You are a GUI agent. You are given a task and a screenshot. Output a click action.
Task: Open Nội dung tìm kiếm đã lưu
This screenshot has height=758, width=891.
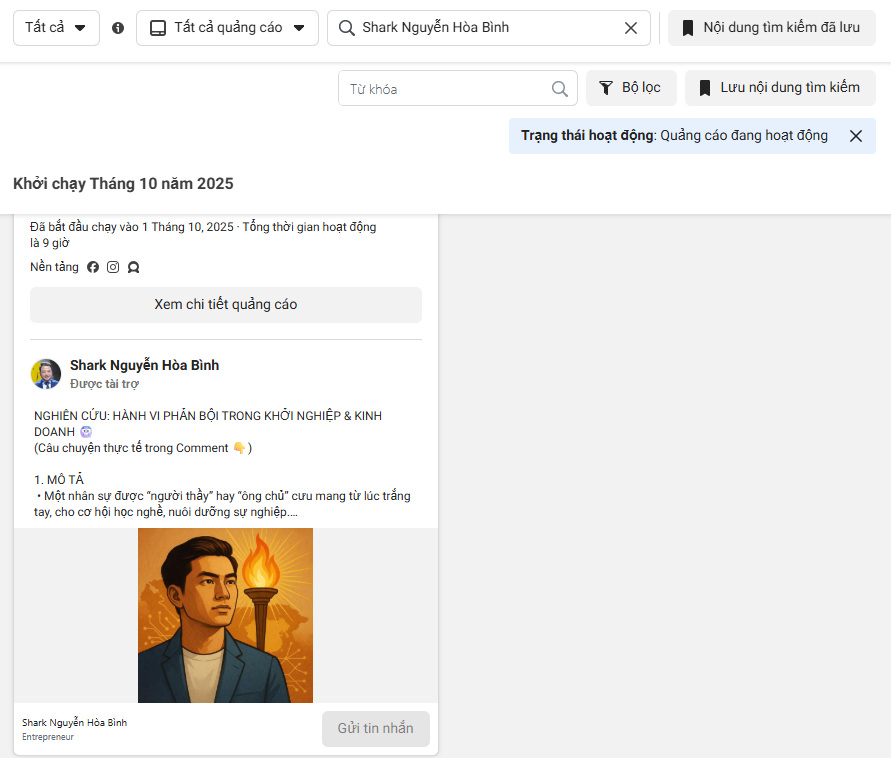point(771,28)
